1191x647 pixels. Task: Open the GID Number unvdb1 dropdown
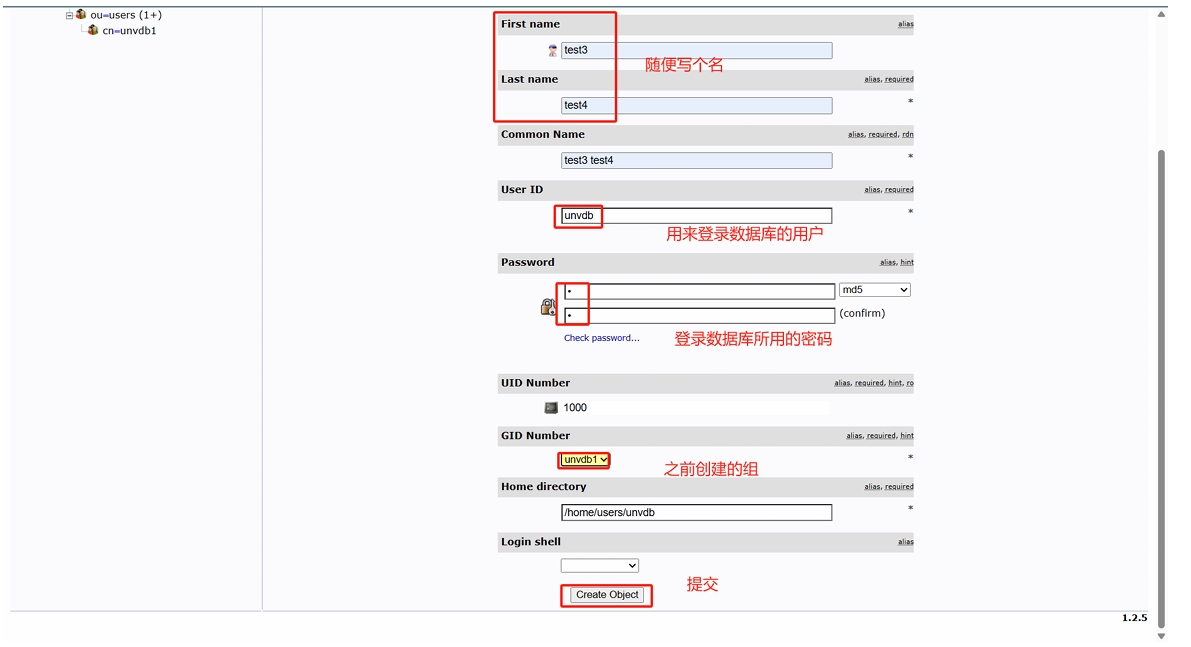pyautogui.click(x=585, y=460)
